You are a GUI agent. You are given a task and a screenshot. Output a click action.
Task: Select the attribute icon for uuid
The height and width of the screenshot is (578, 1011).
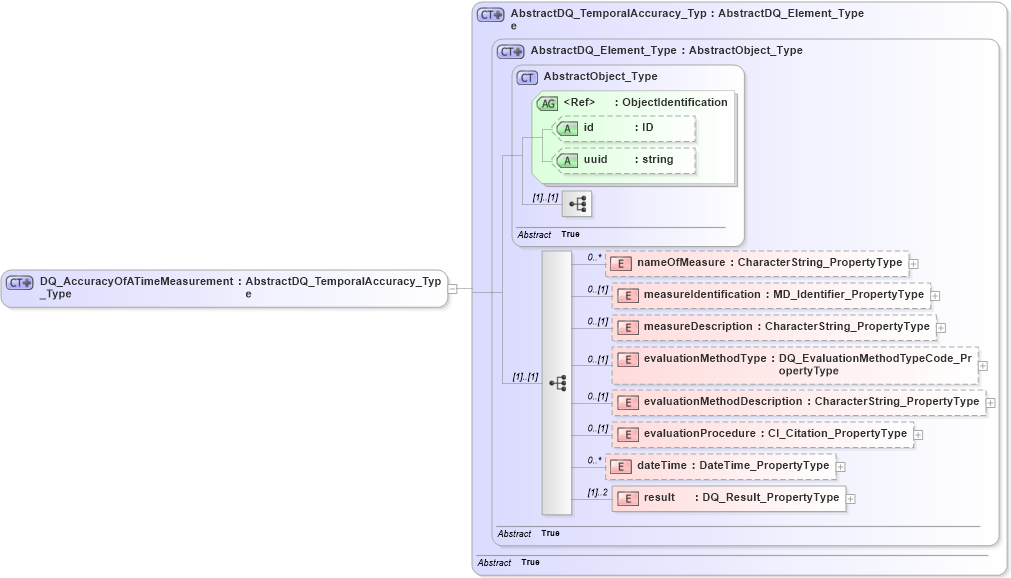(568, 160)
